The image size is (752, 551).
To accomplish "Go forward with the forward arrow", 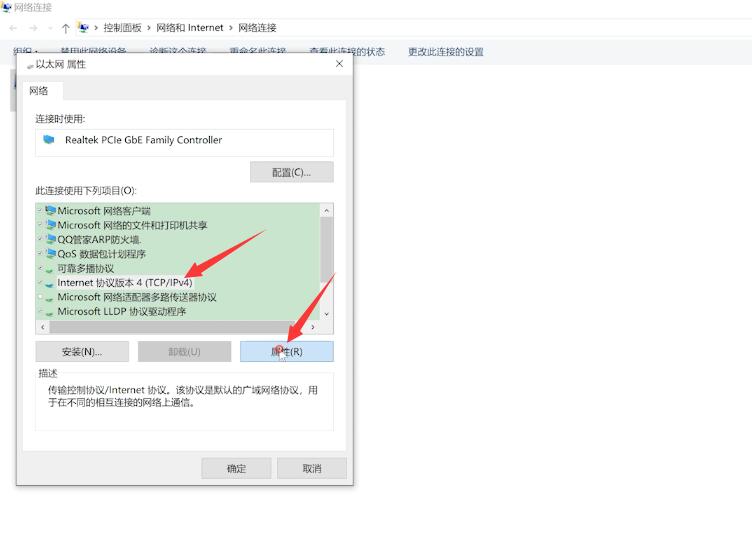I will click(33, 28).
